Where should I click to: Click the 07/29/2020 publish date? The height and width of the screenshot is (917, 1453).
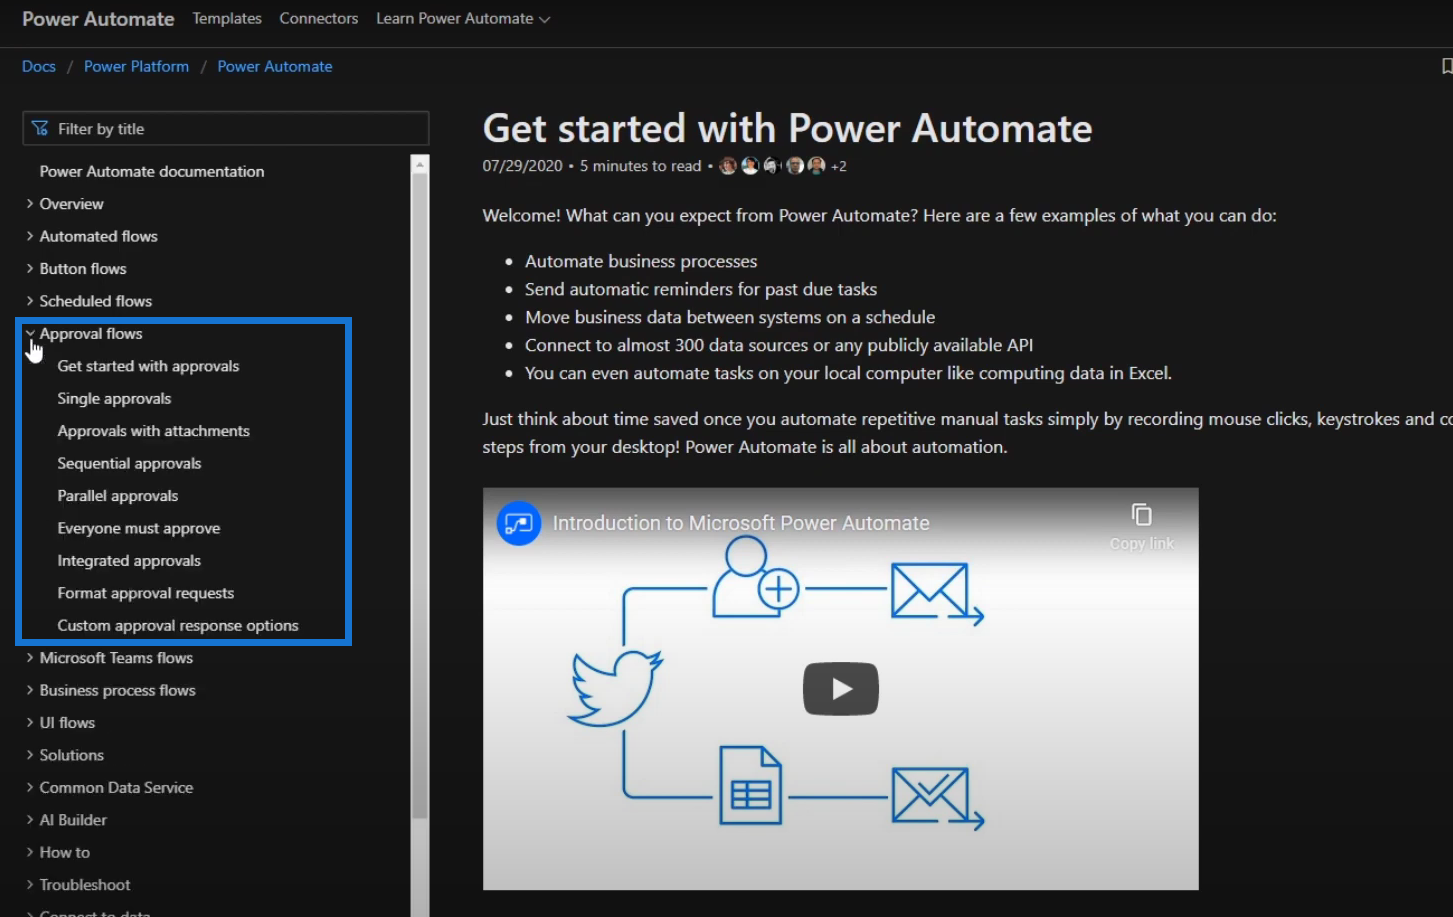pos(522,166)
